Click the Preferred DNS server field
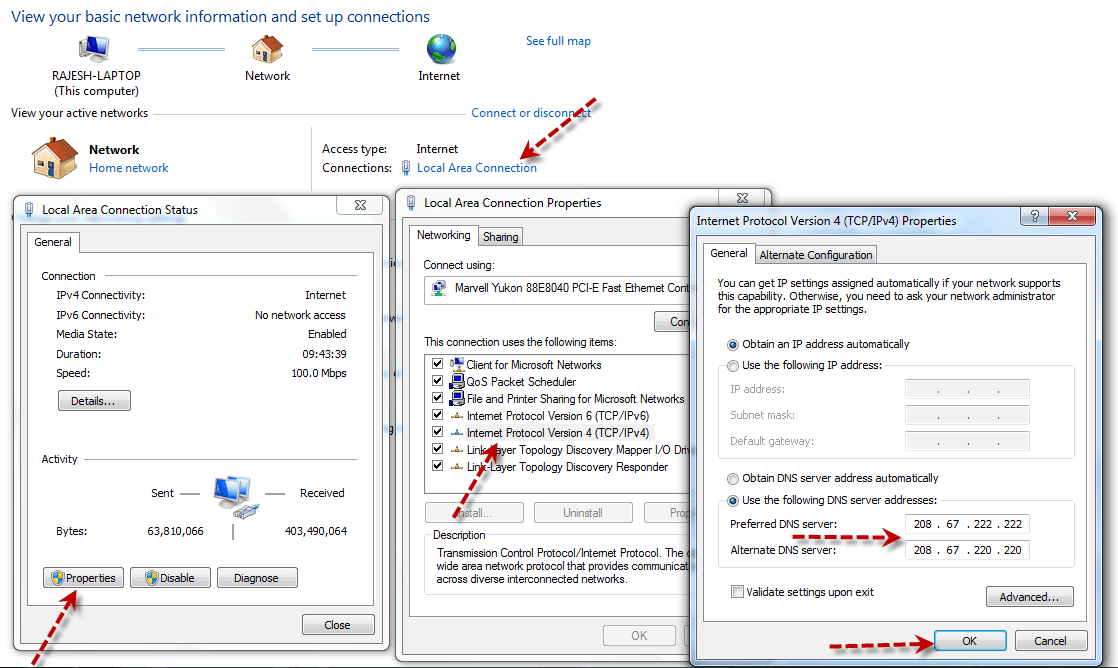 967,524
